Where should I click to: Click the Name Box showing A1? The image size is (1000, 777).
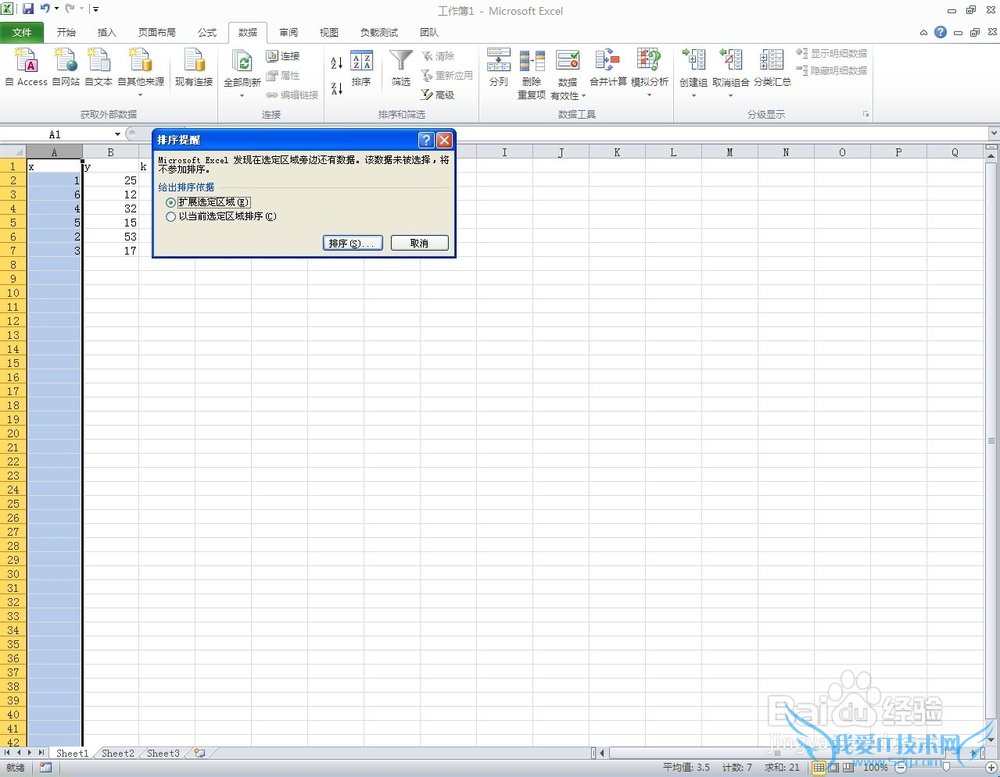tap(56, 134)
